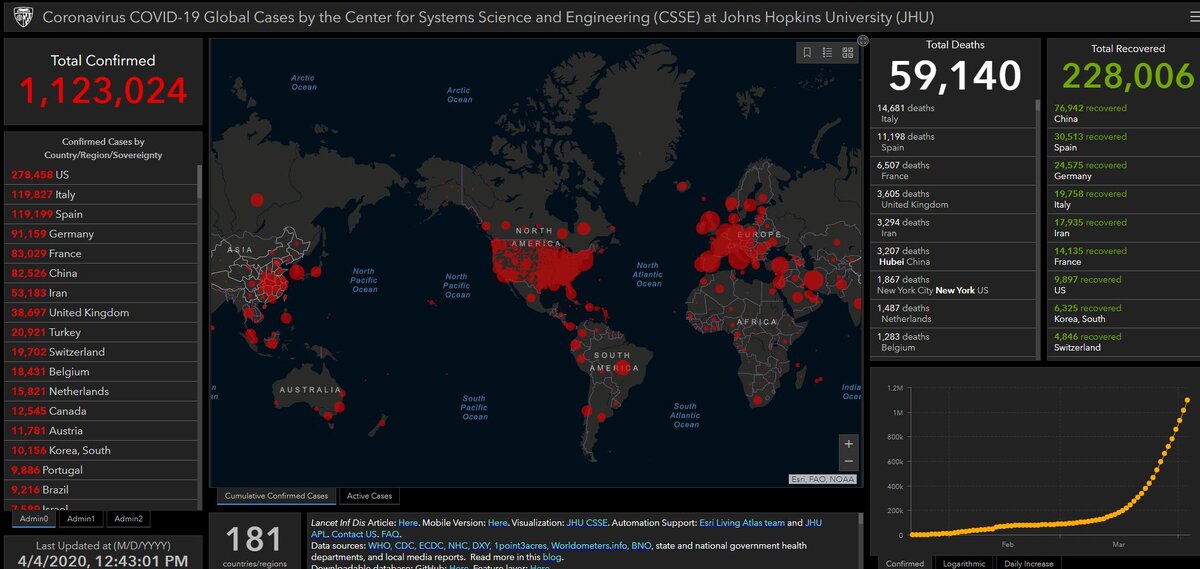
Task: Open the map bookmarks icon
Action: [x=807, y=53]
